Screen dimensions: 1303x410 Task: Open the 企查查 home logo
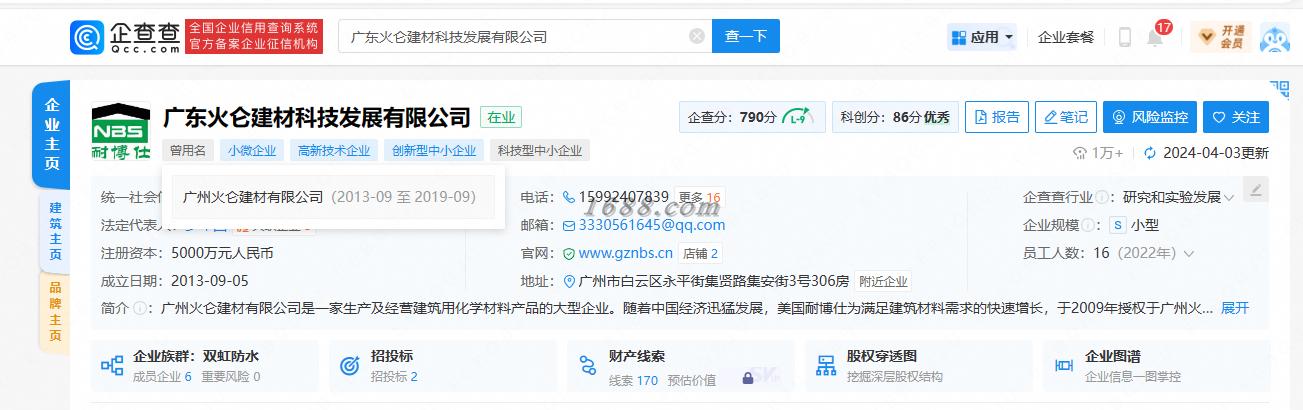coord(125,36)
